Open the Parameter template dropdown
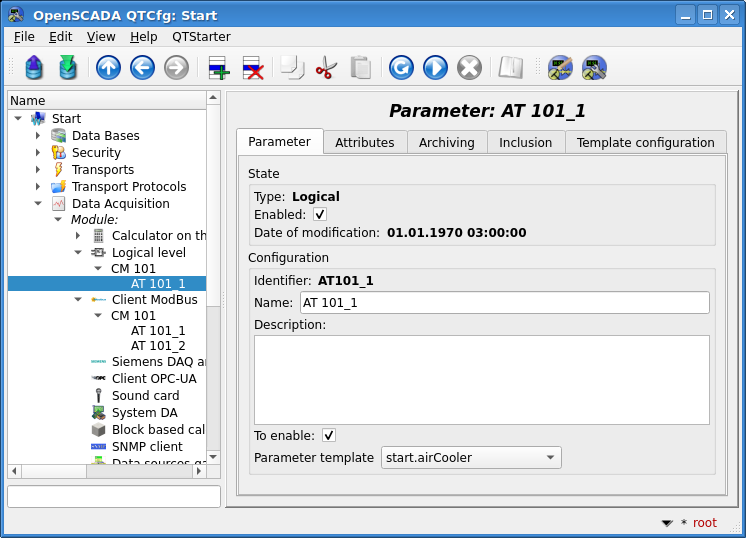The image size is (746, 538). coord(471,458)
